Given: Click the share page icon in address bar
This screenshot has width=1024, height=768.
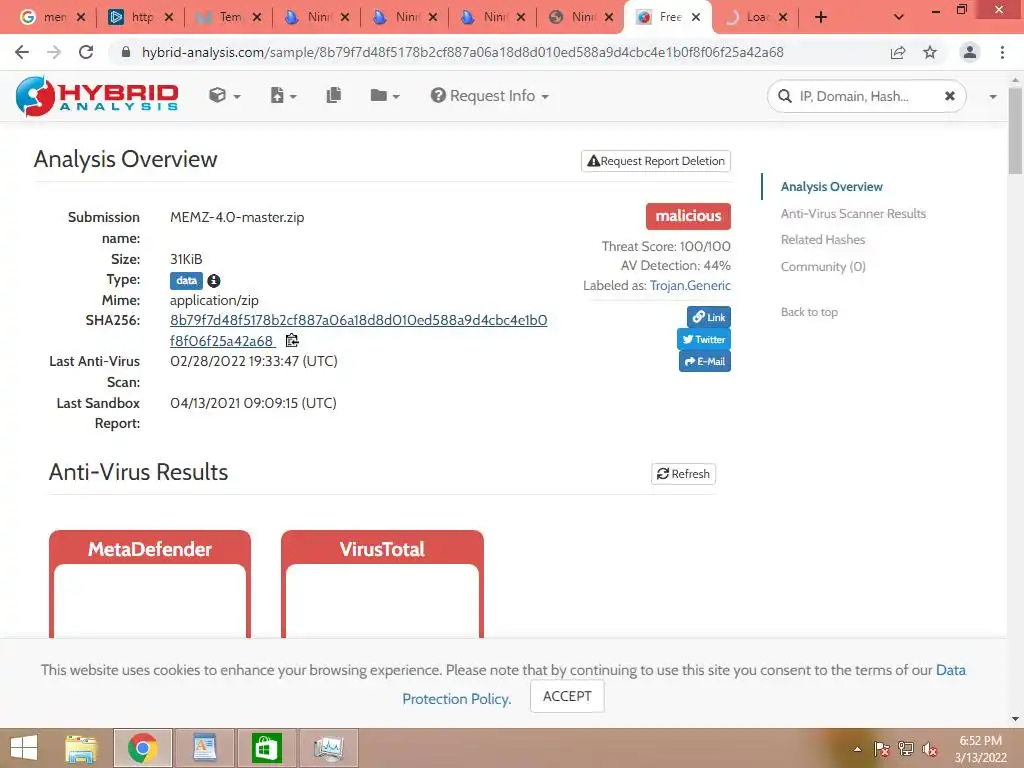Looking at the screenshot, I should tap(898, 52).
